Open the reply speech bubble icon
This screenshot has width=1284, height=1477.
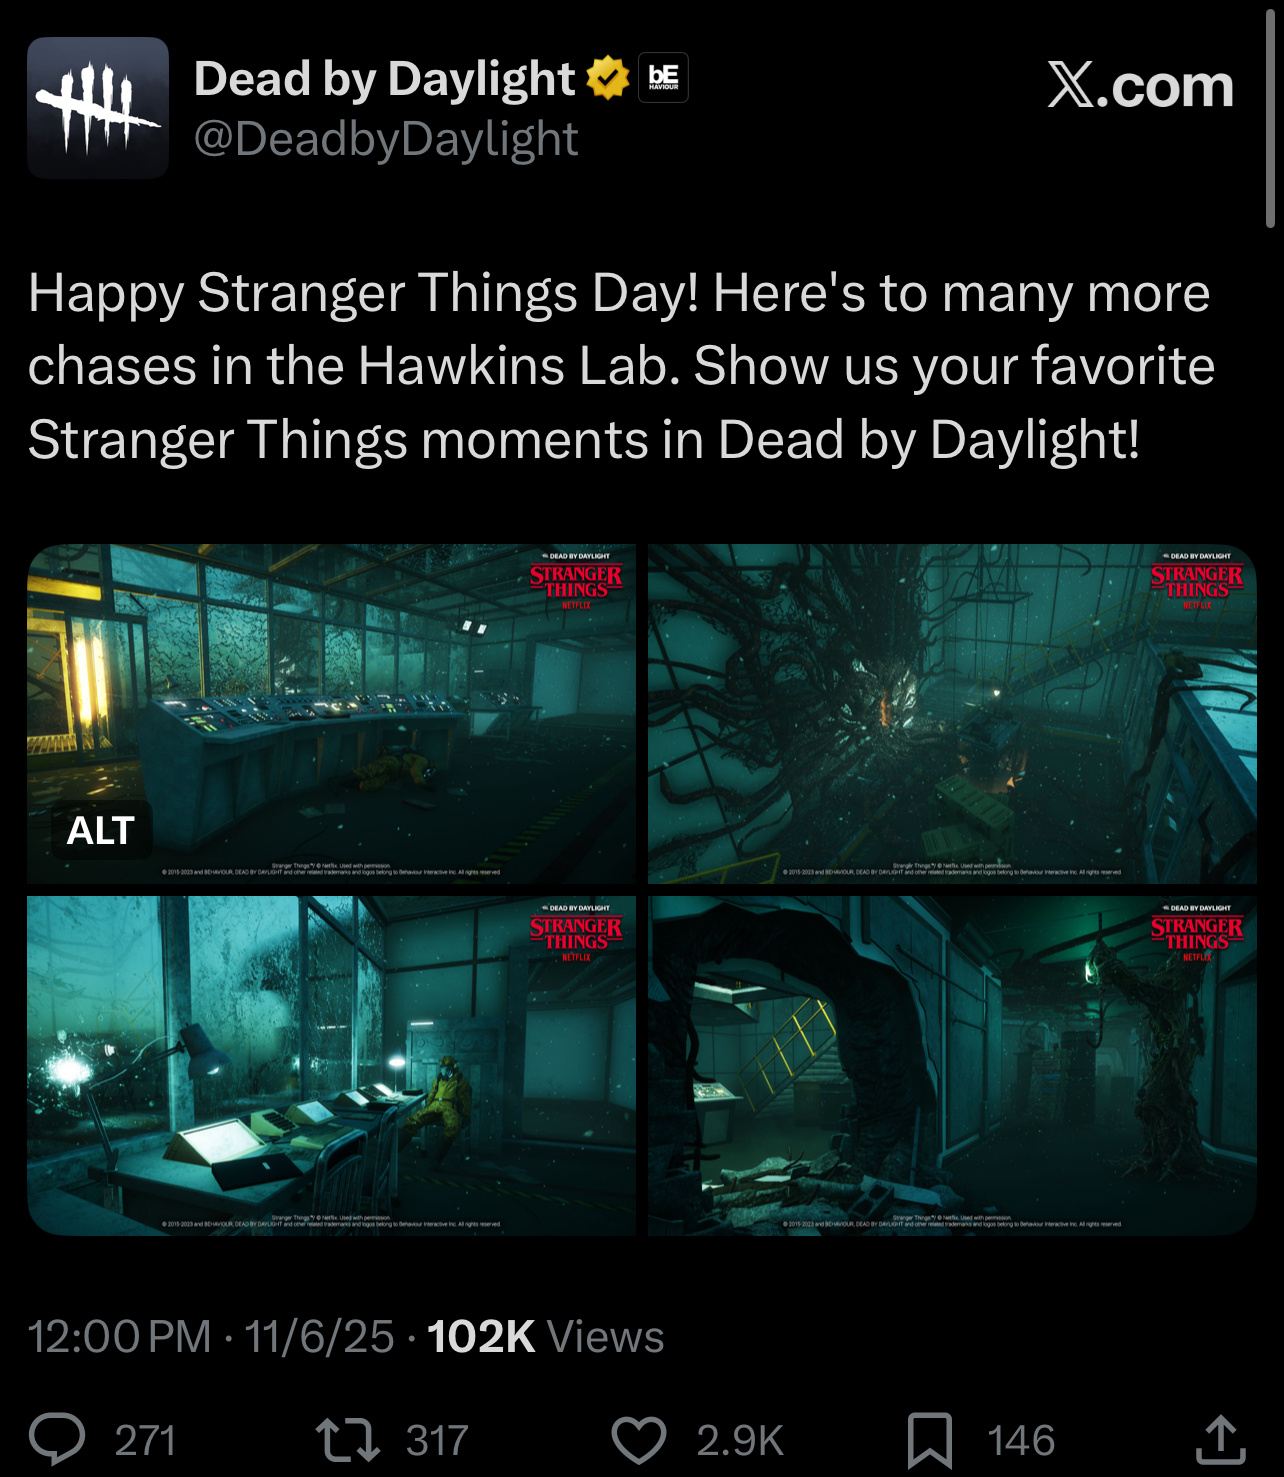click(57, 1440)
